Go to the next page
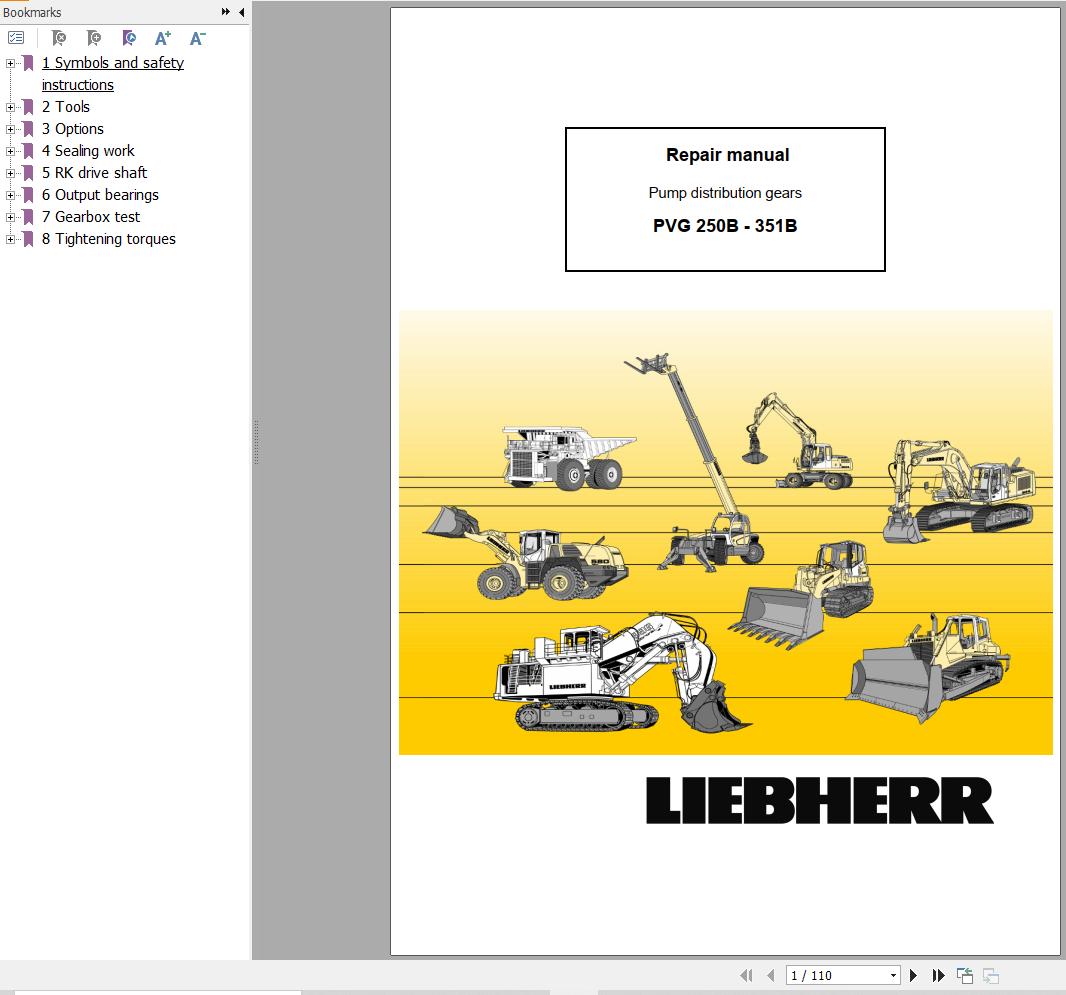 (914, 975)
